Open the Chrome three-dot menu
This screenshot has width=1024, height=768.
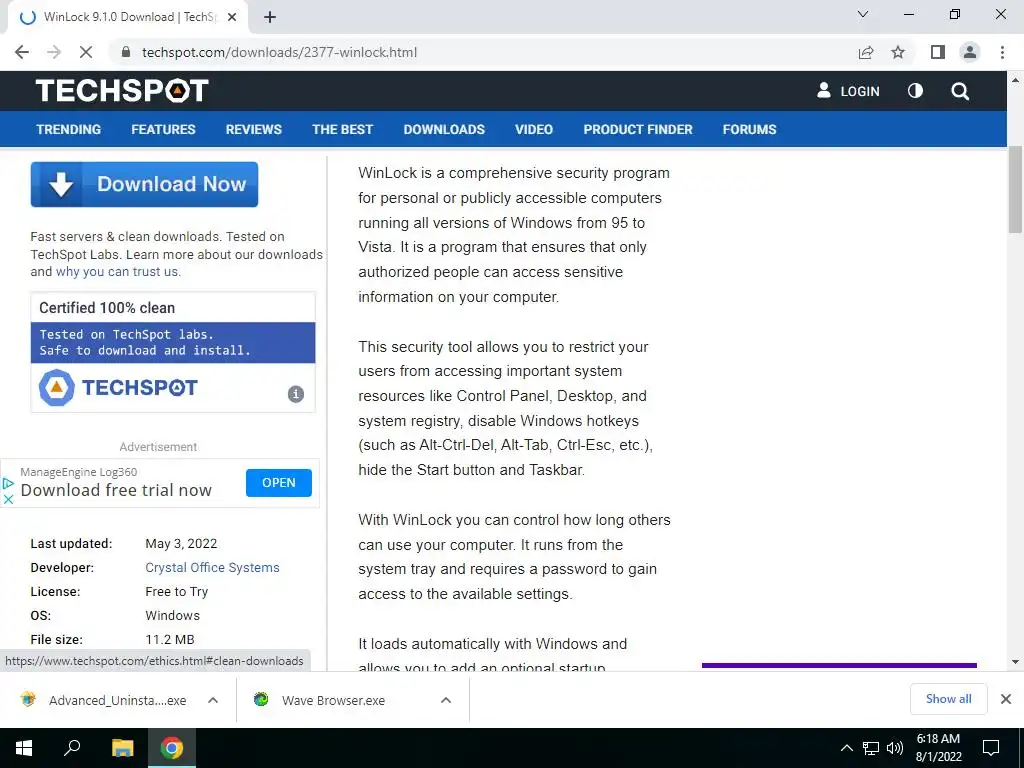click(x=1002, y=52)
